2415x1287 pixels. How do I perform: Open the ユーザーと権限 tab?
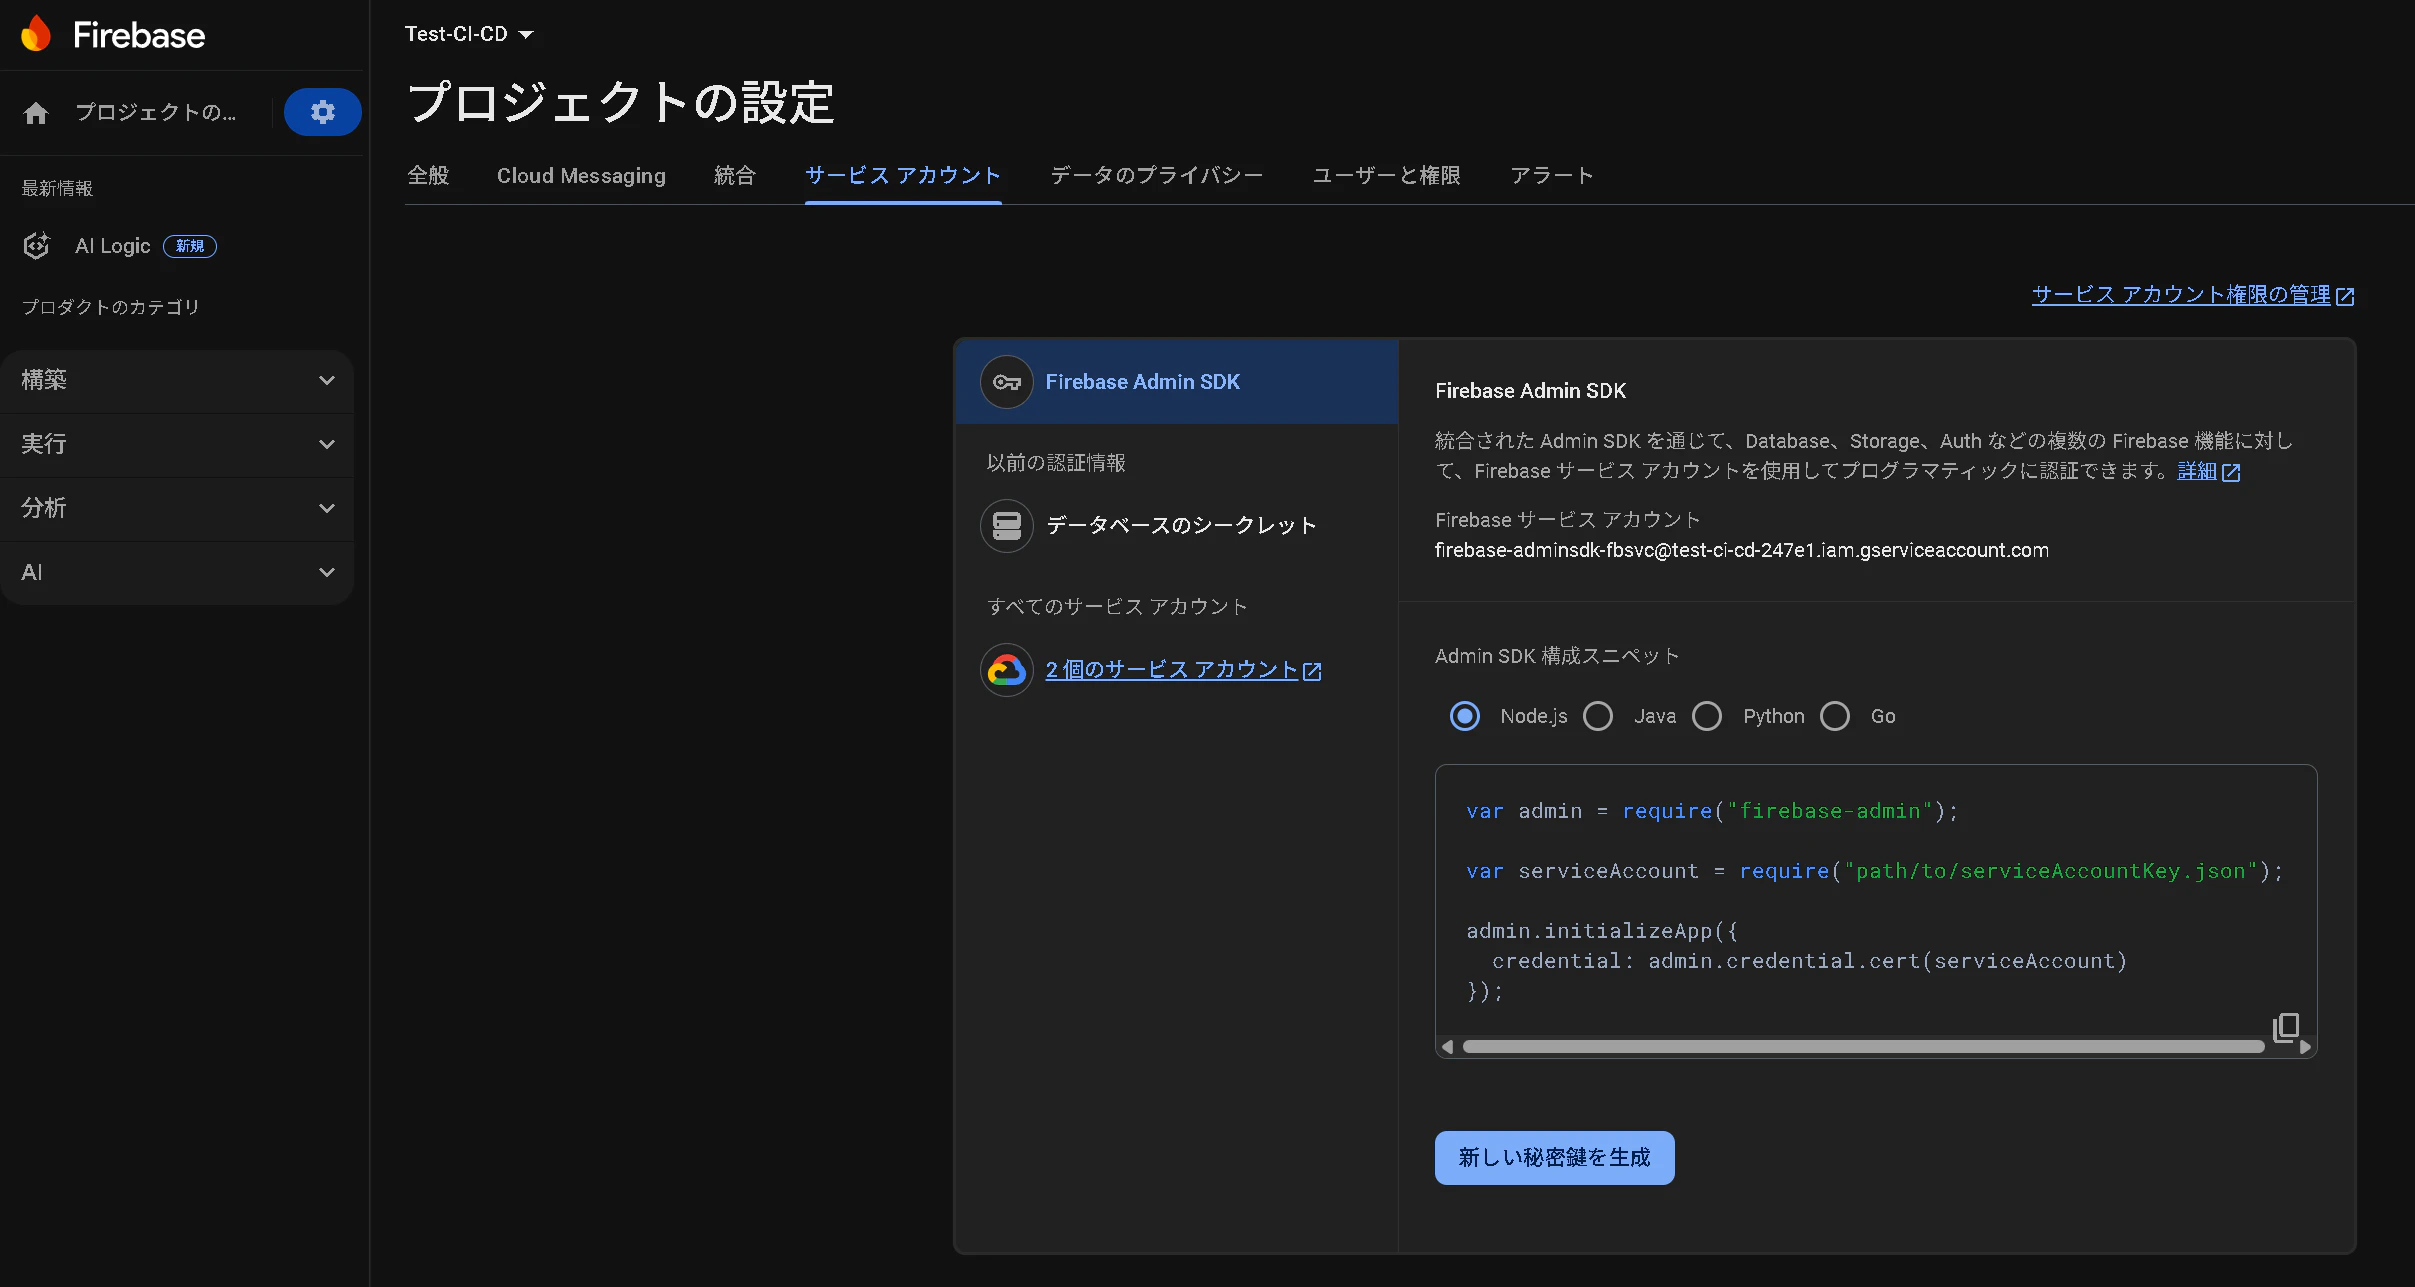(x=1386, y=176)
